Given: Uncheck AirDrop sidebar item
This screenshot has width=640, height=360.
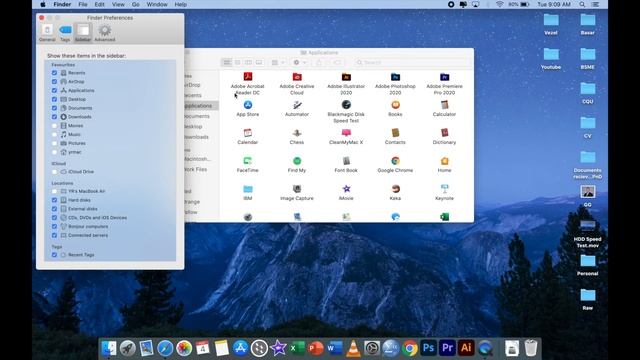Looking at the screenshot, I should [54, 82].
